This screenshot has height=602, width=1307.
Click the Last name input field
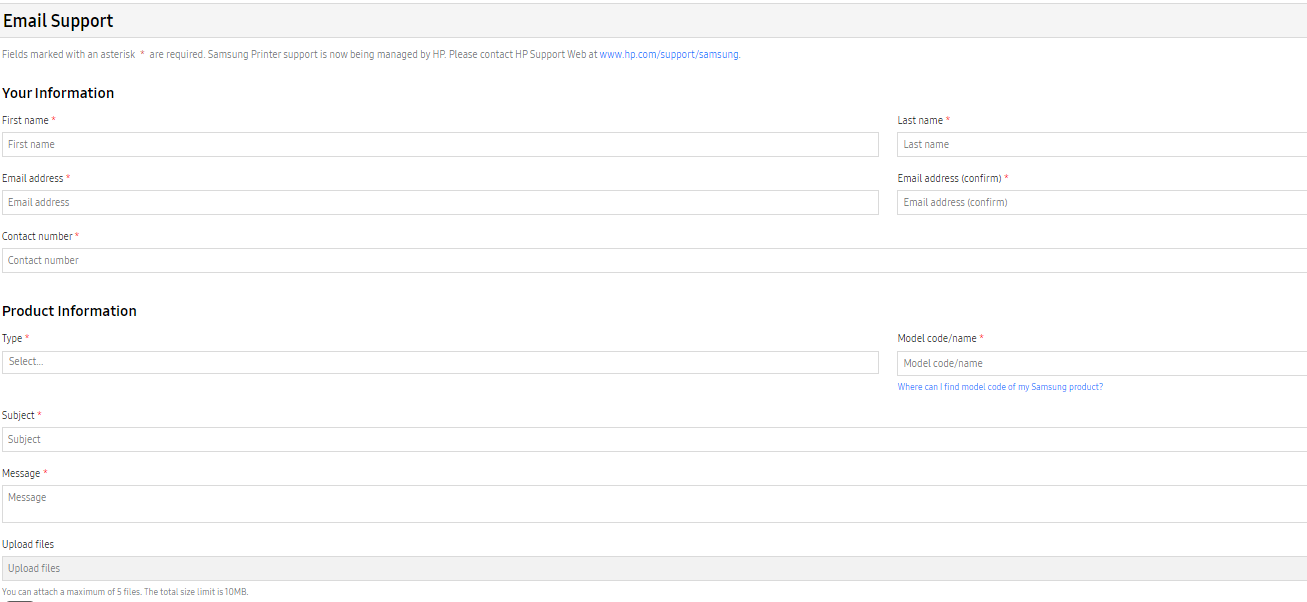[x=1101, y=144]
